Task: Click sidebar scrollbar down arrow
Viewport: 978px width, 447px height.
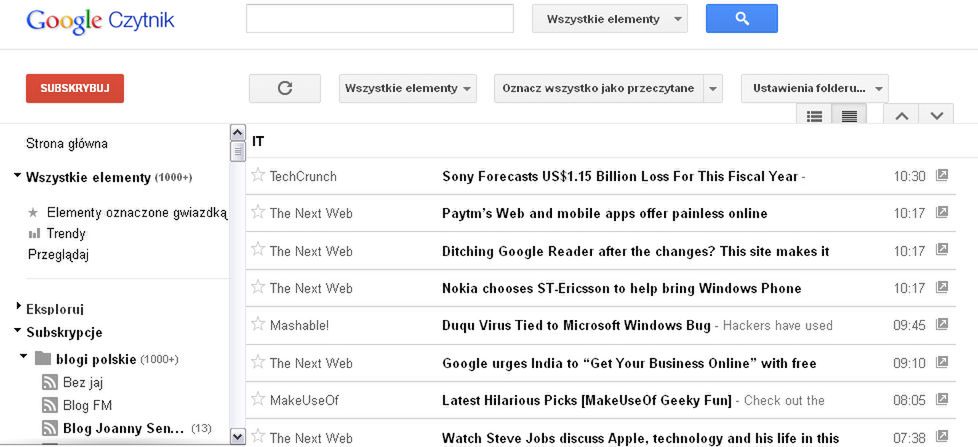Action: (x=238, y=436)
